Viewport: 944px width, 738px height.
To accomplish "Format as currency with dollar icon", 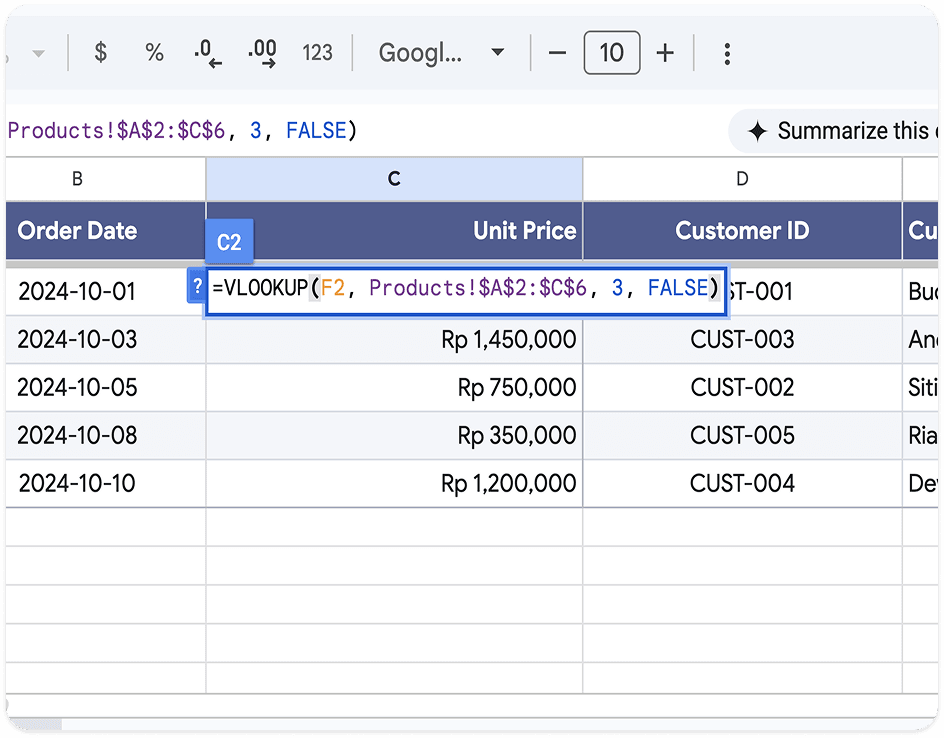I will pyautogui.click(x=101, y=53).
